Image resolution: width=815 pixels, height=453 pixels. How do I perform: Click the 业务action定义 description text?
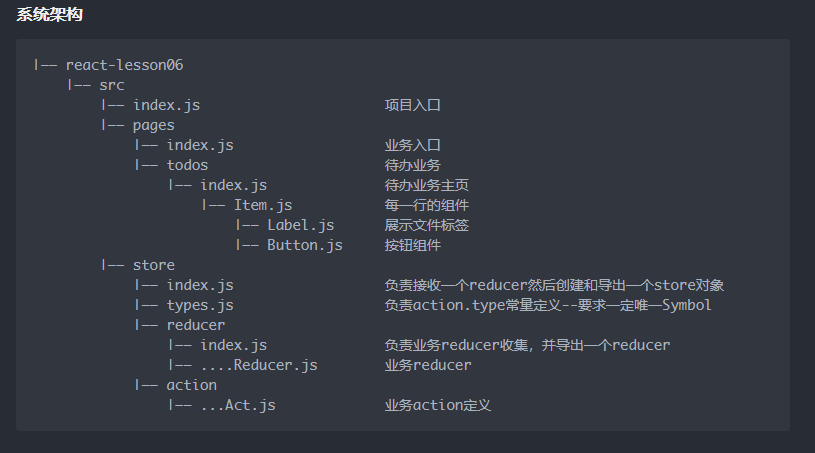(x=438, y=405)
